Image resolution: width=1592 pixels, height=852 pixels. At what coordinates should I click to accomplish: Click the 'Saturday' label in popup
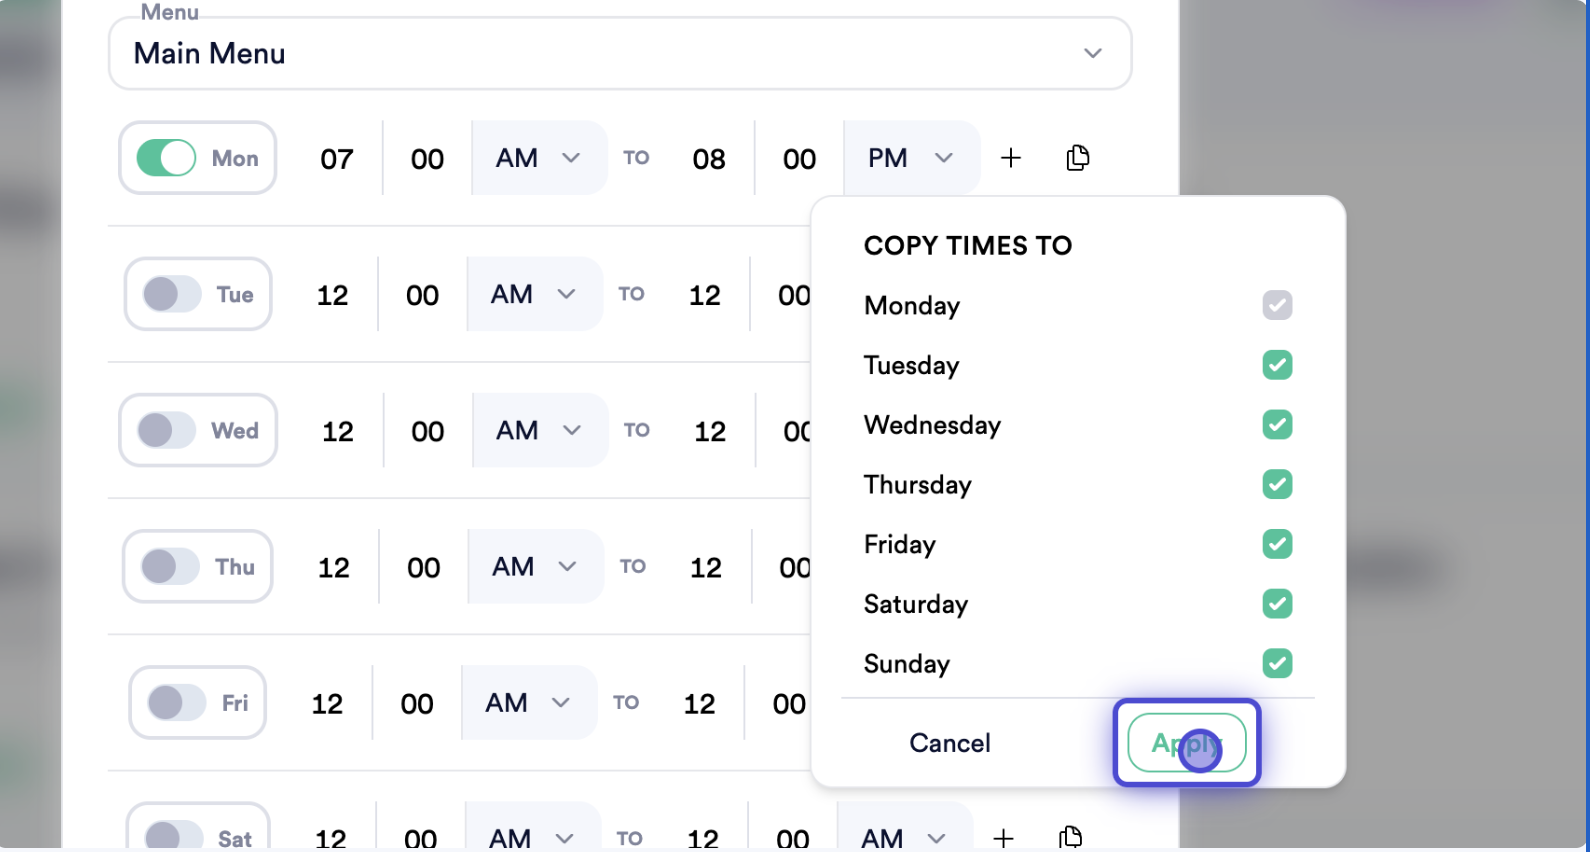916,604
